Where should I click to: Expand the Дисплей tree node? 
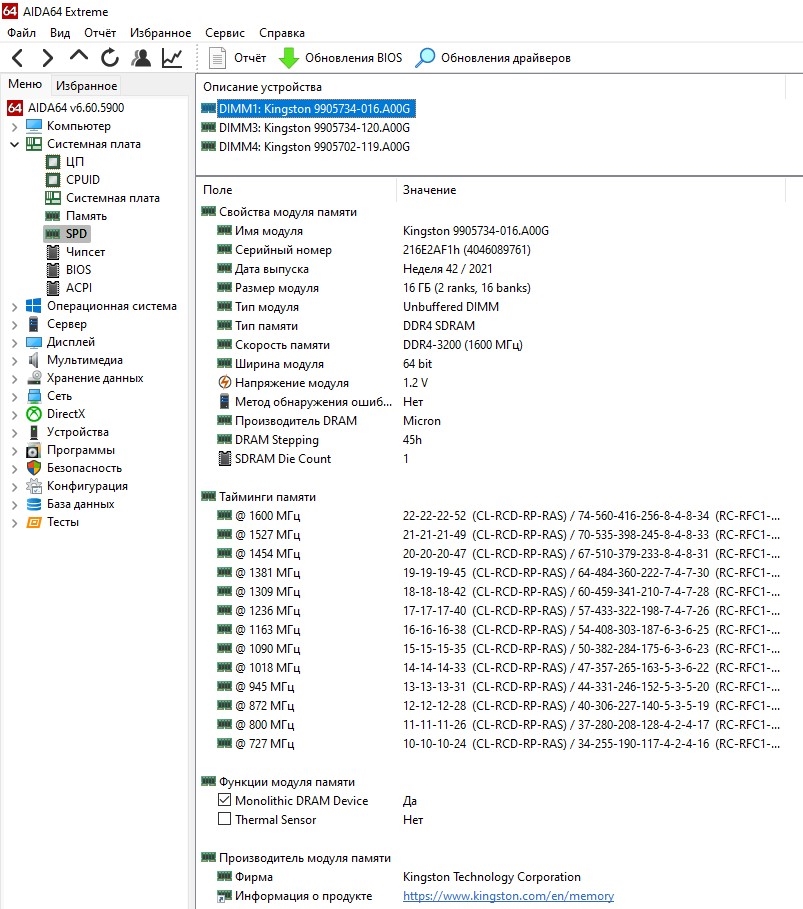click(14, 343)
